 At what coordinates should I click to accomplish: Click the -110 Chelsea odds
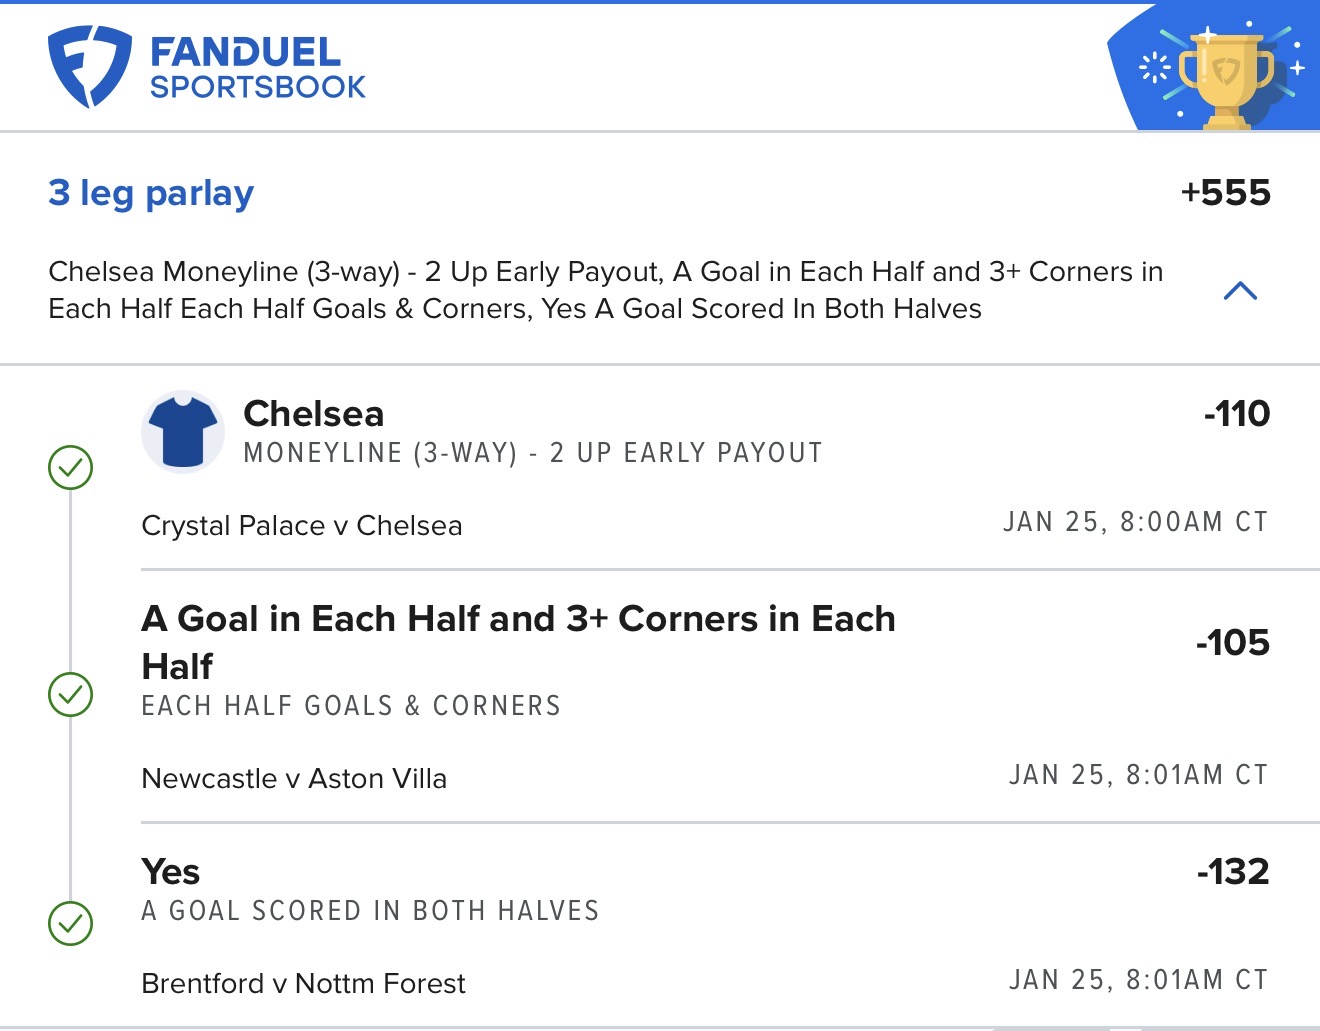[1236, 413]
